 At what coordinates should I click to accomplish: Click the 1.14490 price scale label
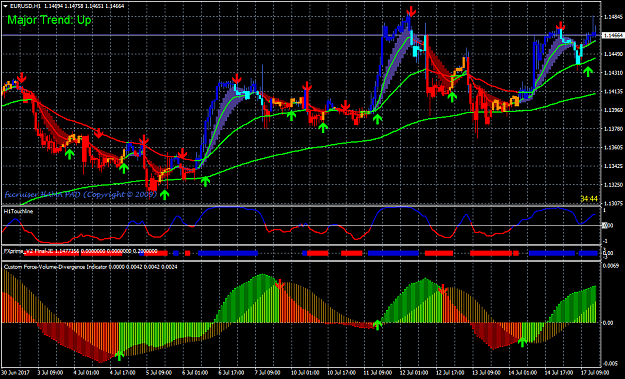(x=613, y=54)
